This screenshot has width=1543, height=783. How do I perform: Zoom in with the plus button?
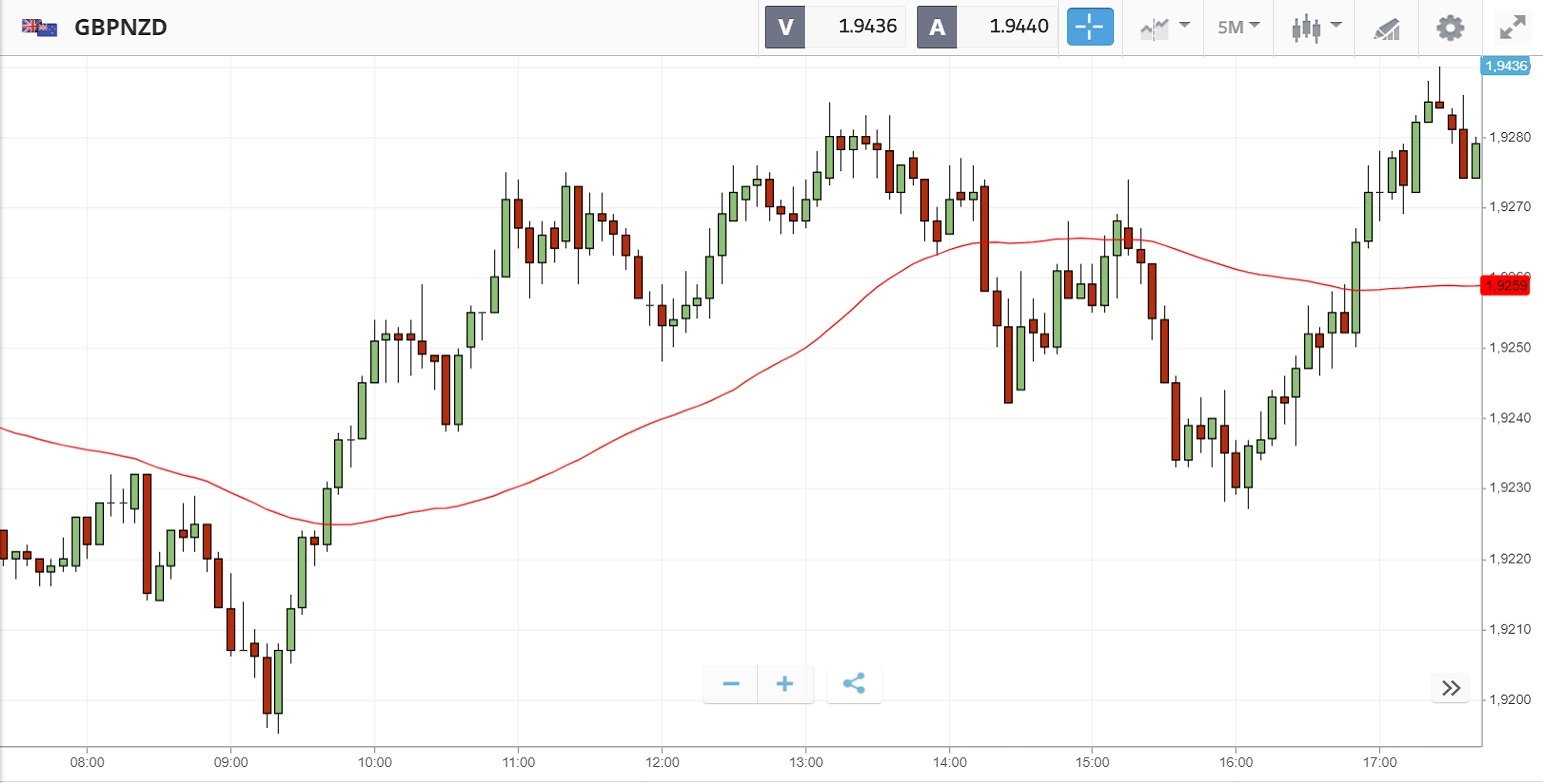[x=785, y=684]
